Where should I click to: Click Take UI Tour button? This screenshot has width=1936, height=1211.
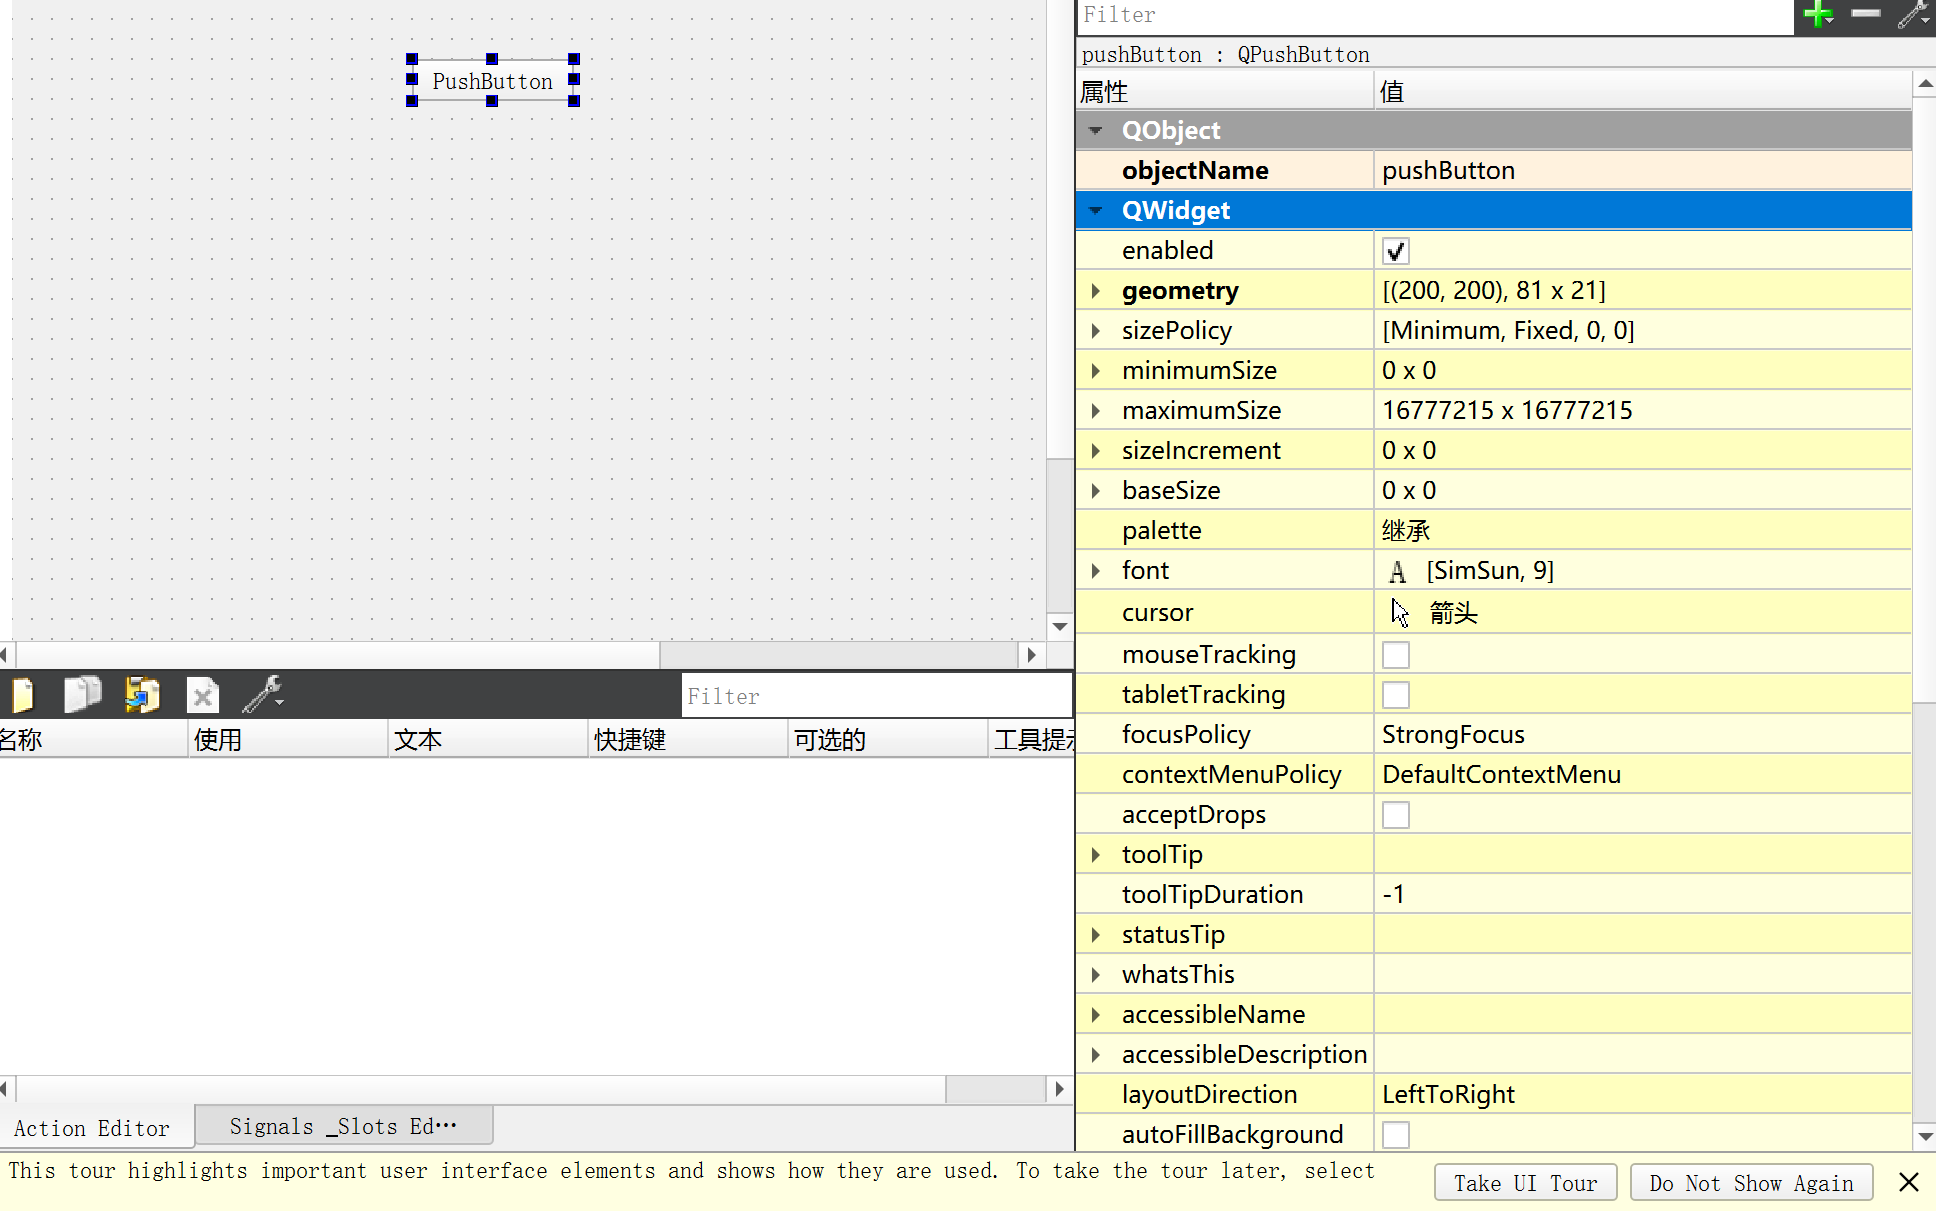click(x=1525, y=1183)
